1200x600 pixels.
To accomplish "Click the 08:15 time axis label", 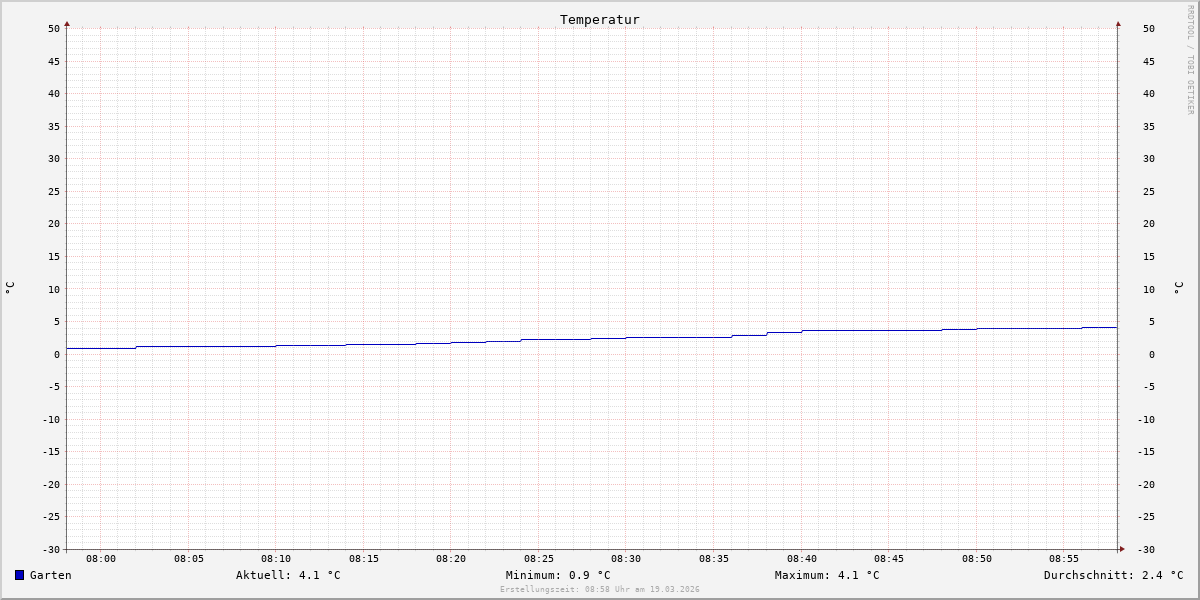I will click(x=364, y=559).
